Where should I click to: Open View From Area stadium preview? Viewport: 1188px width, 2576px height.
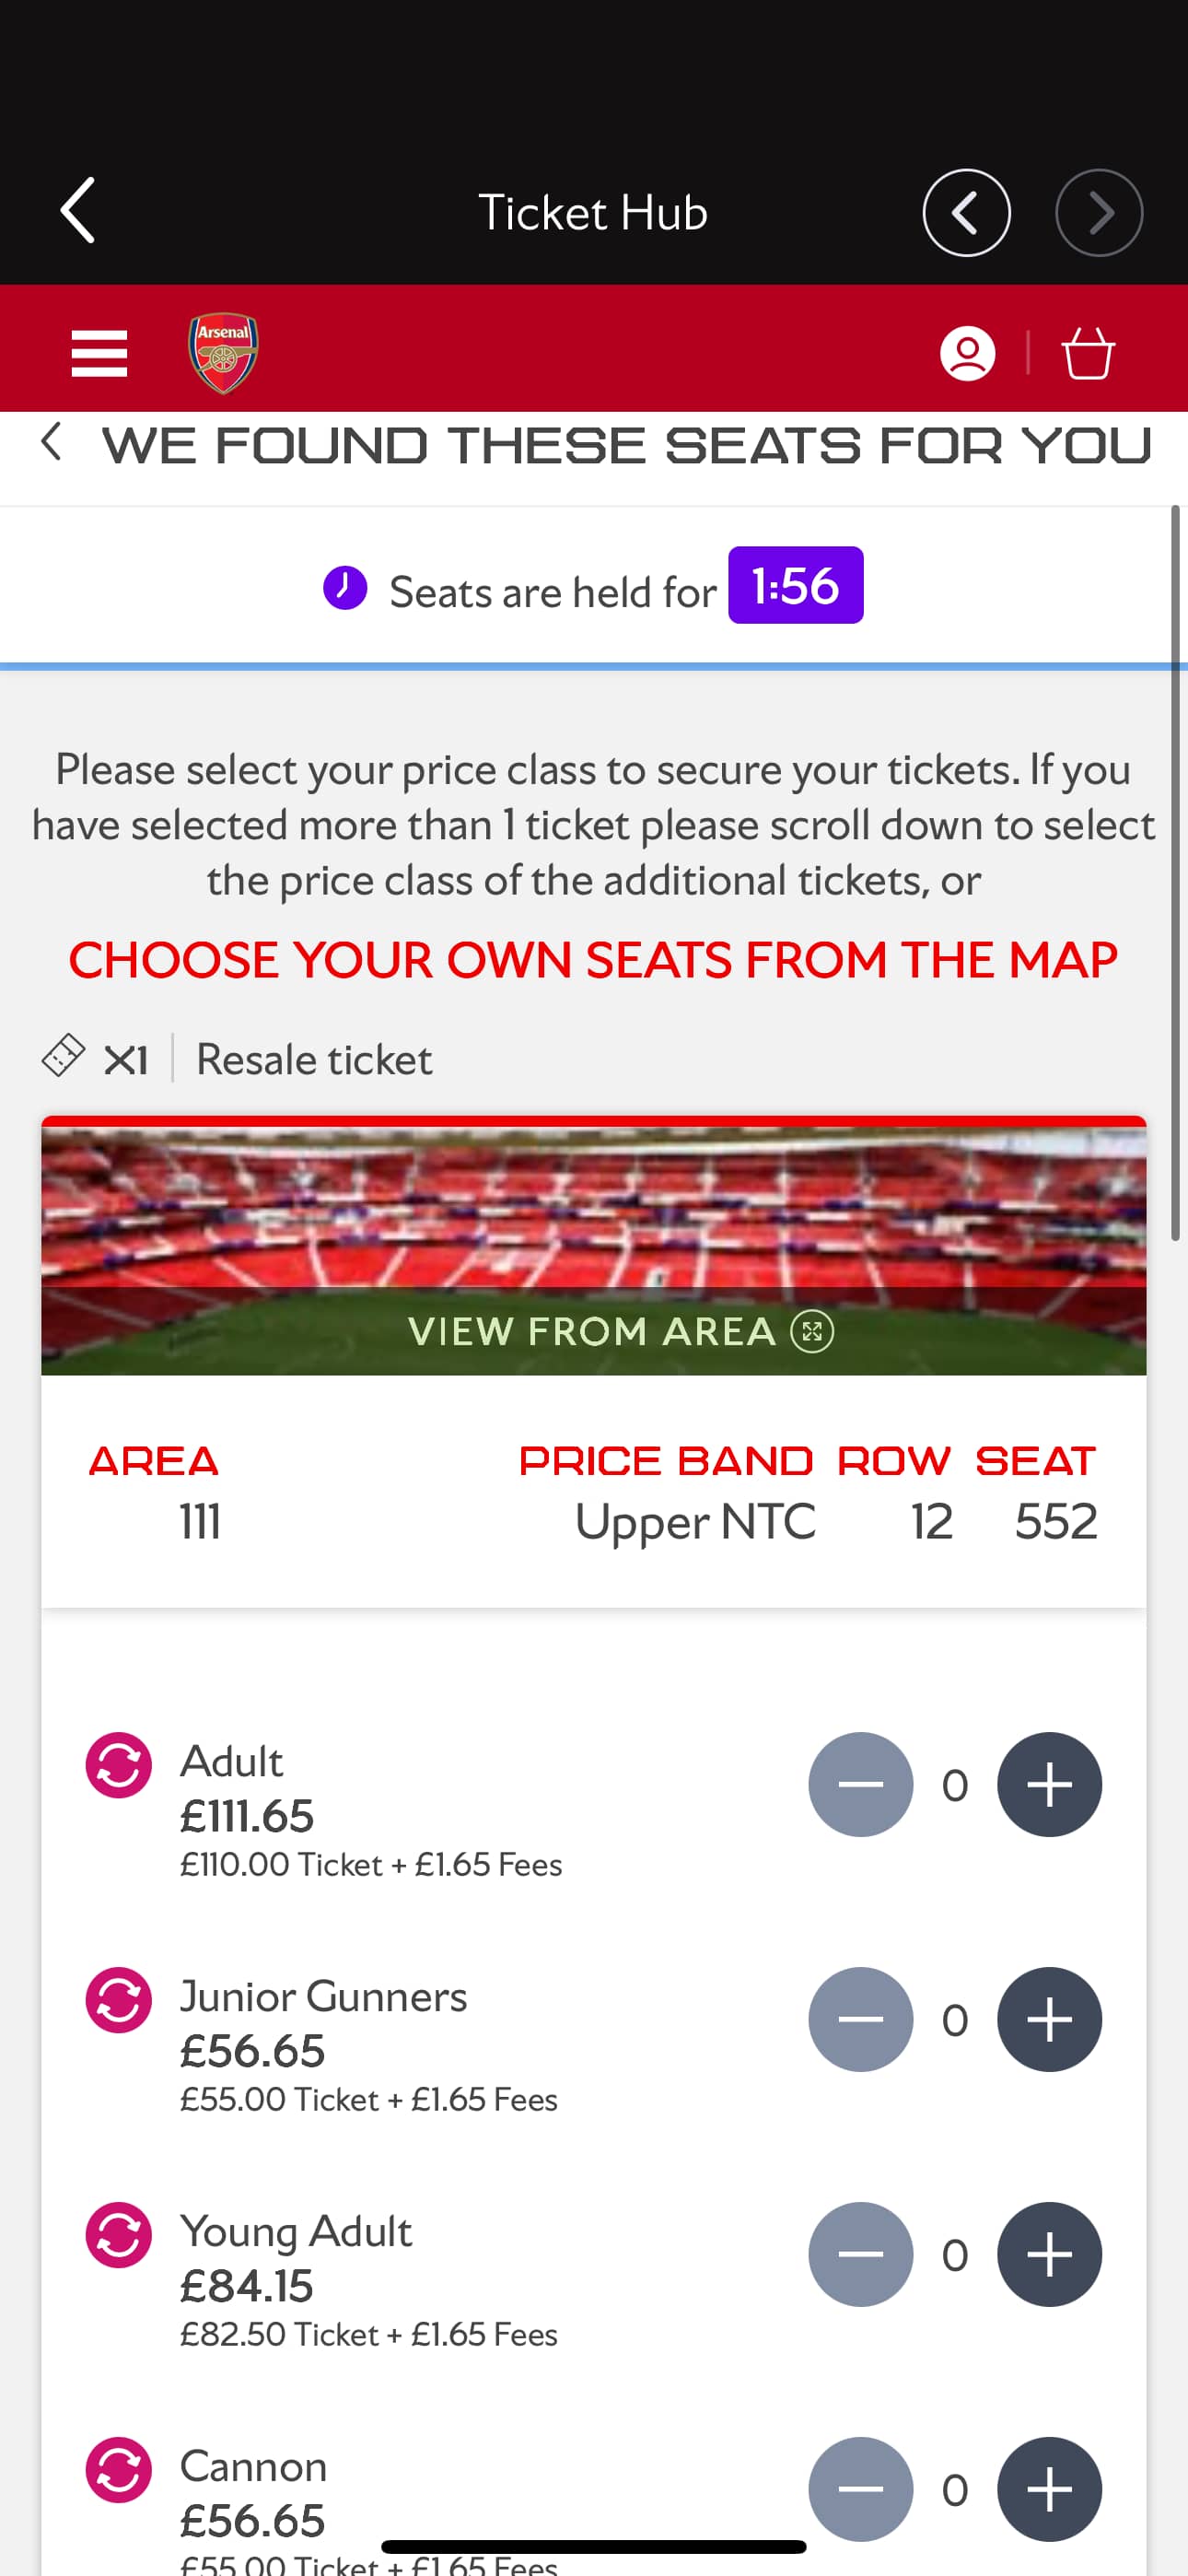[x=620, y=1331]
